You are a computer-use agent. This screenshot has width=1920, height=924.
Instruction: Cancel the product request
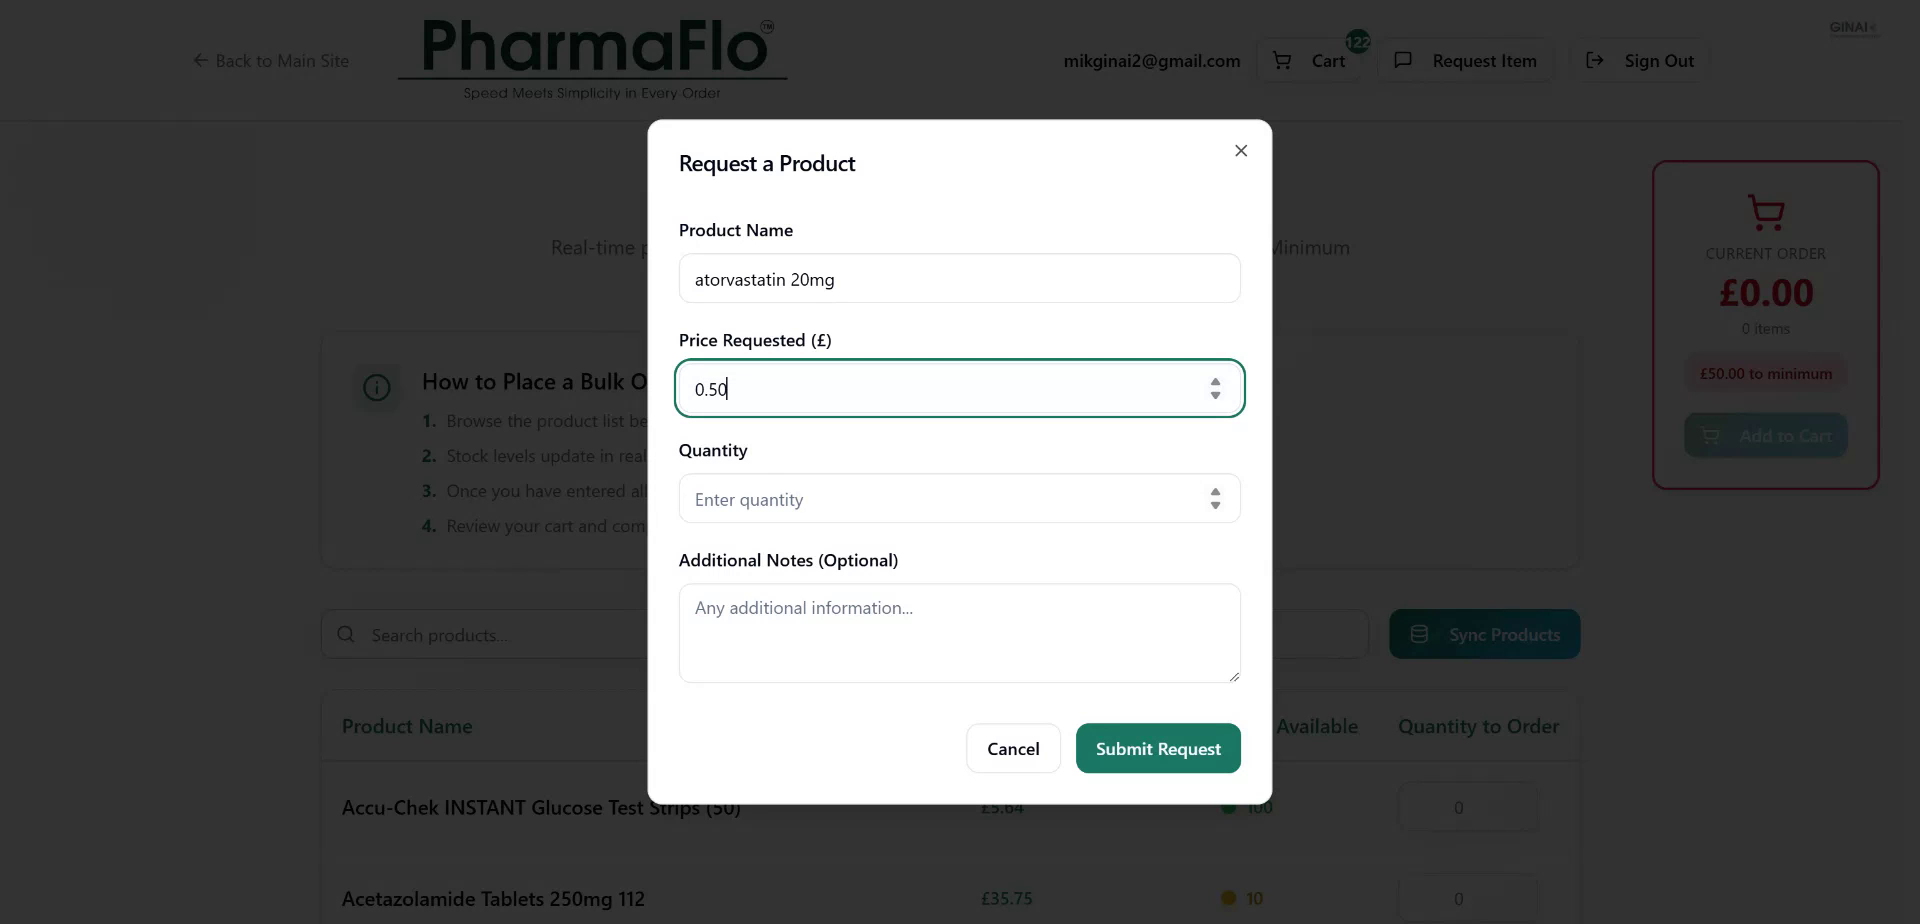point(1013,749)
